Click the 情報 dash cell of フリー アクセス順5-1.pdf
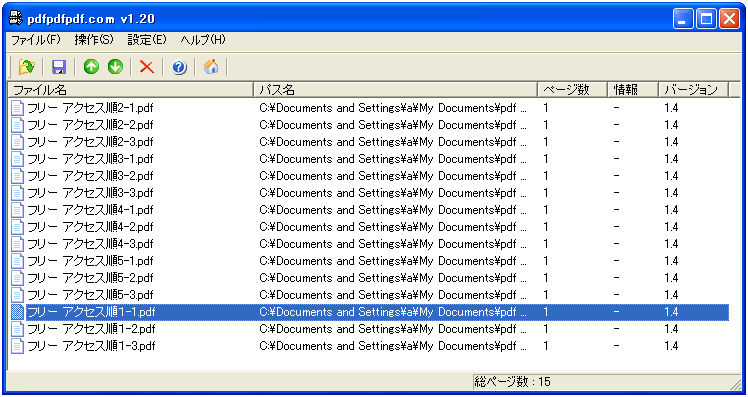The image size is (748, 397). pyautogui.click(x=617, y=261)
